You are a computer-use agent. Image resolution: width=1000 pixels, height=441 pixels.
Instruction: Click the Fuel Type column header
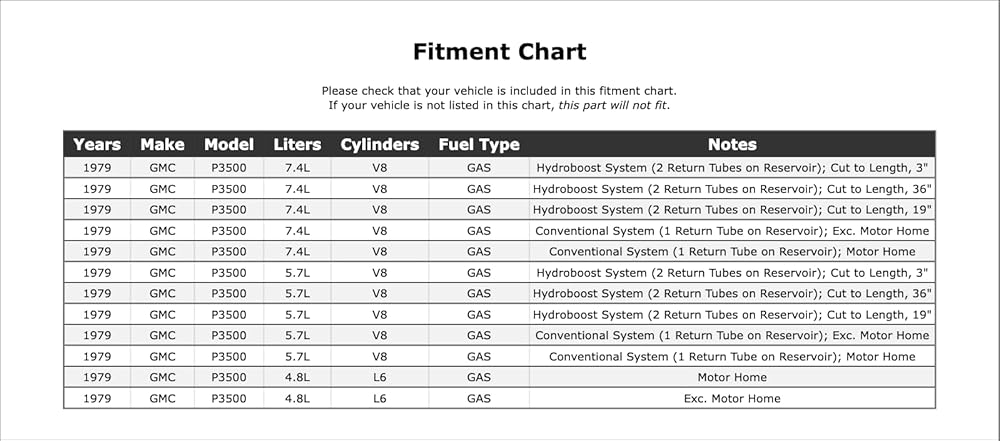(x=479, y=145)
